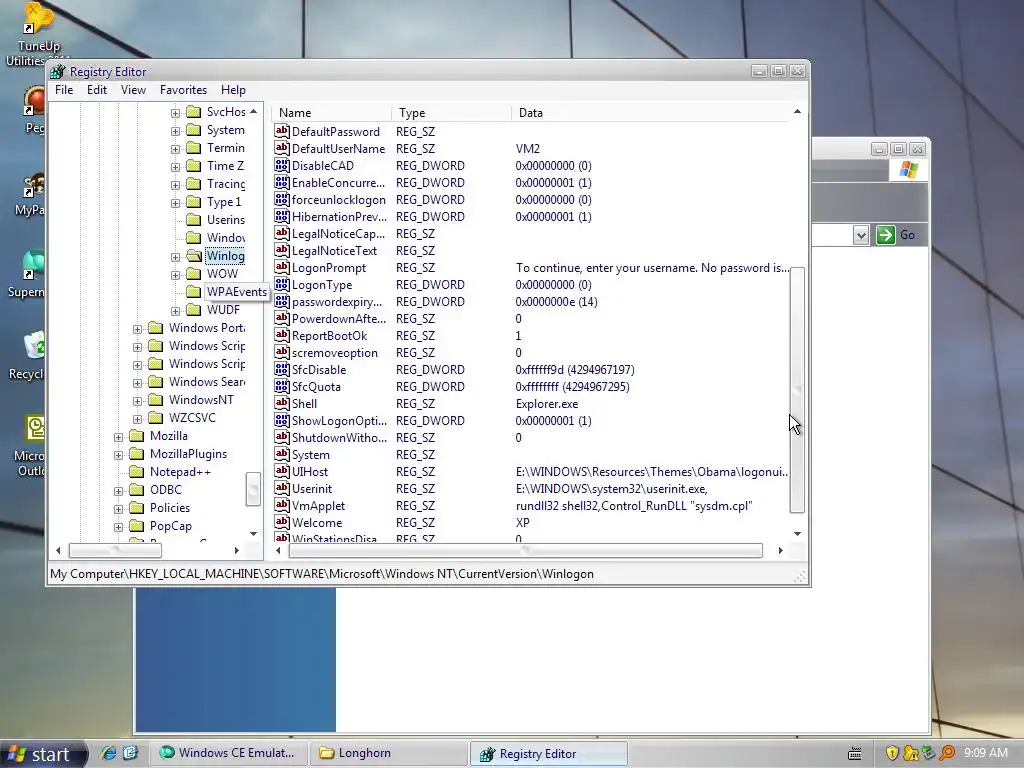Image resolution: width=1024 pixels, height=768 pixels.
Task: Select the ReportBootOk value
Action: (329, 335)
